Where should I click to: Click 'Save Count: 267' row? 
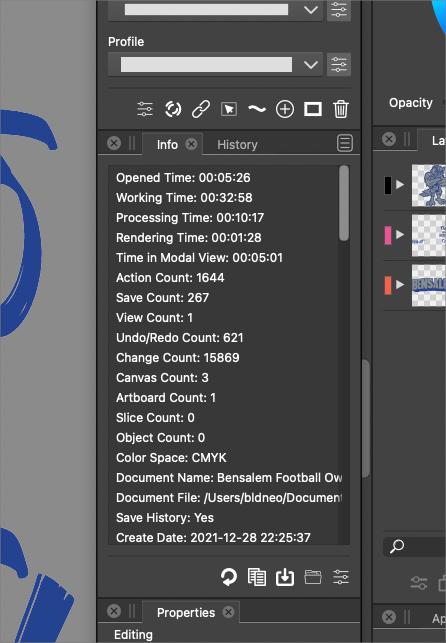(162, 298)
